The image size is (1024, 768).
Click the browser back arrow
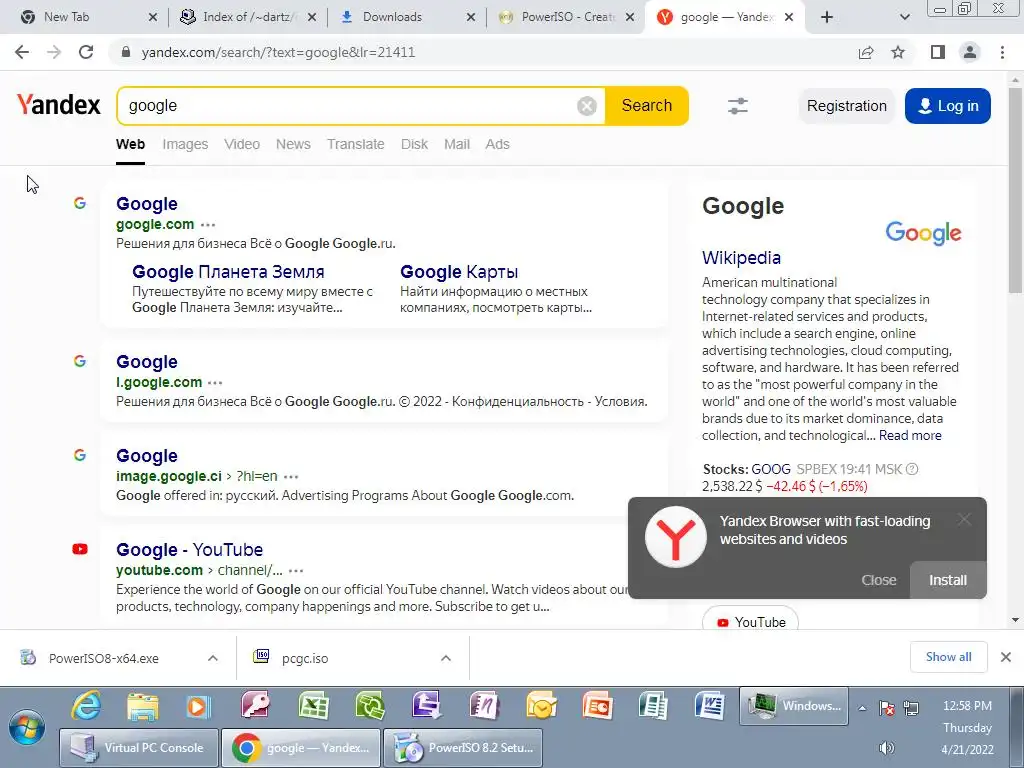click(x=22, y=52)
